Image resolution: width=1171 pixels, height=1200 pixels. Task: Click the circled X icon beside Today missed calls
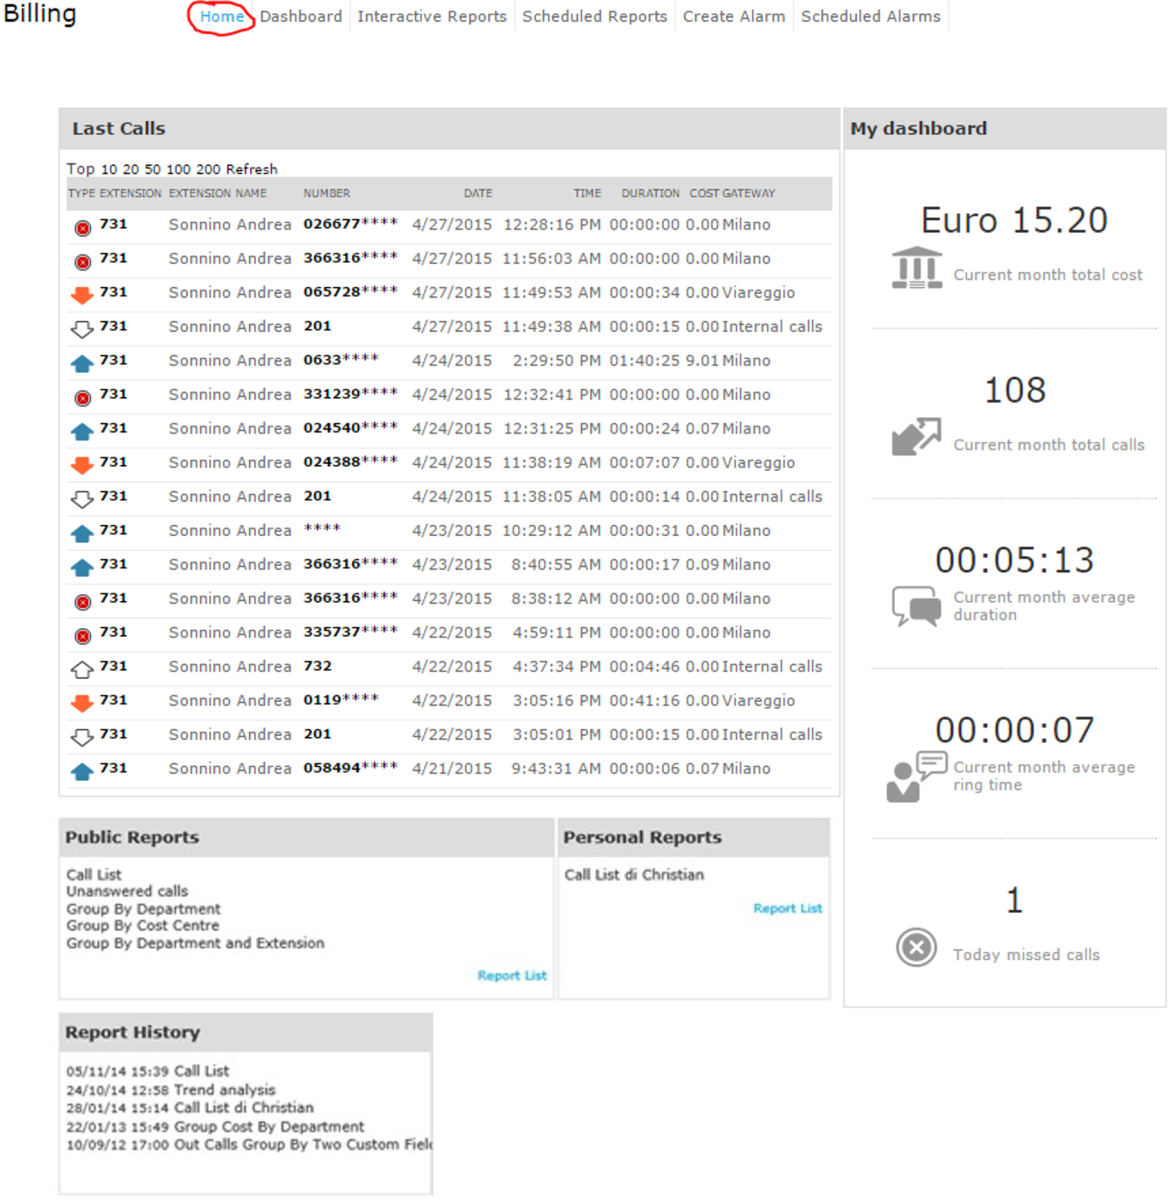916,947
